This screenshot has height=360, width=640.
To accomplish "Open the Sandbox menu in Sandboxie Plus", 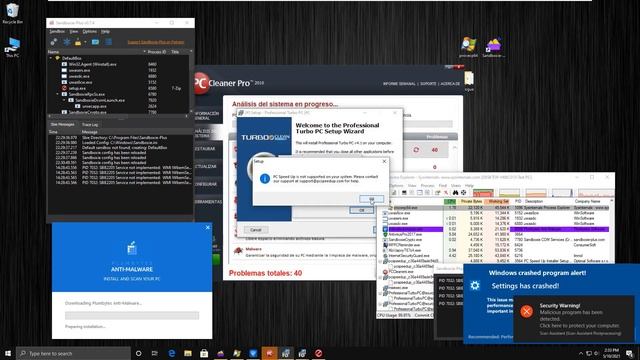I will point(57,31).
